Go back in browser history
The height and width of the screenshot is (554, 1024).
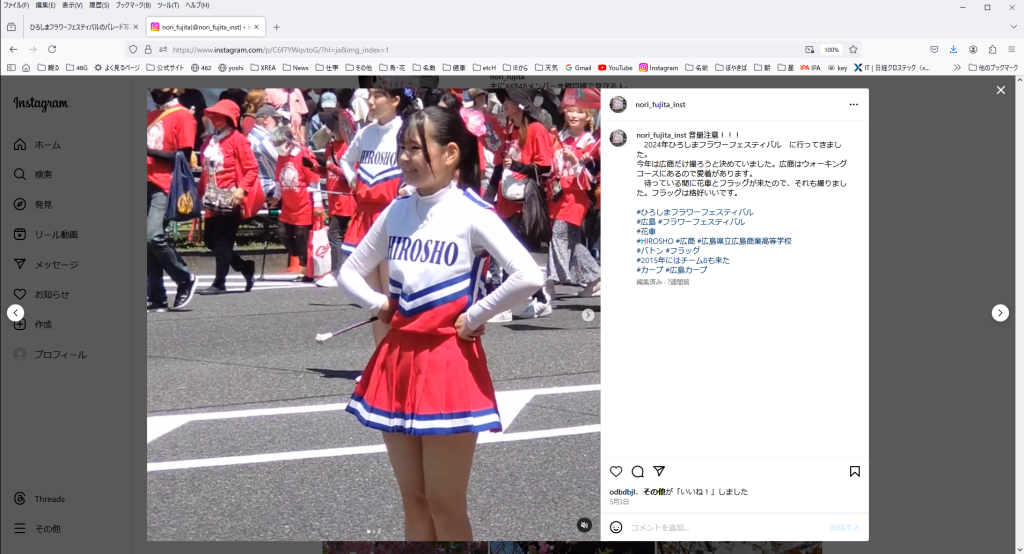pos(13,50)
